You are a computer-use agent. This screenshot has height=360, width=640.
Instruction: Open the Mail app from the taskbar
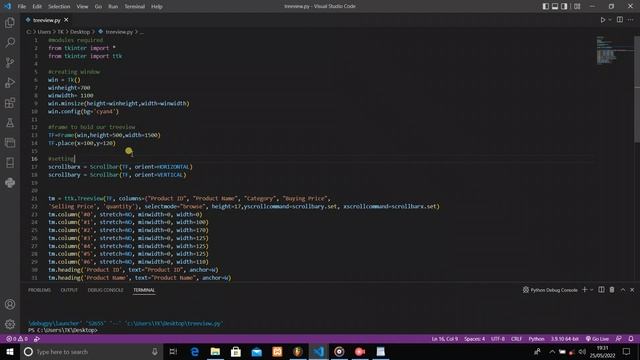point(256,351)
